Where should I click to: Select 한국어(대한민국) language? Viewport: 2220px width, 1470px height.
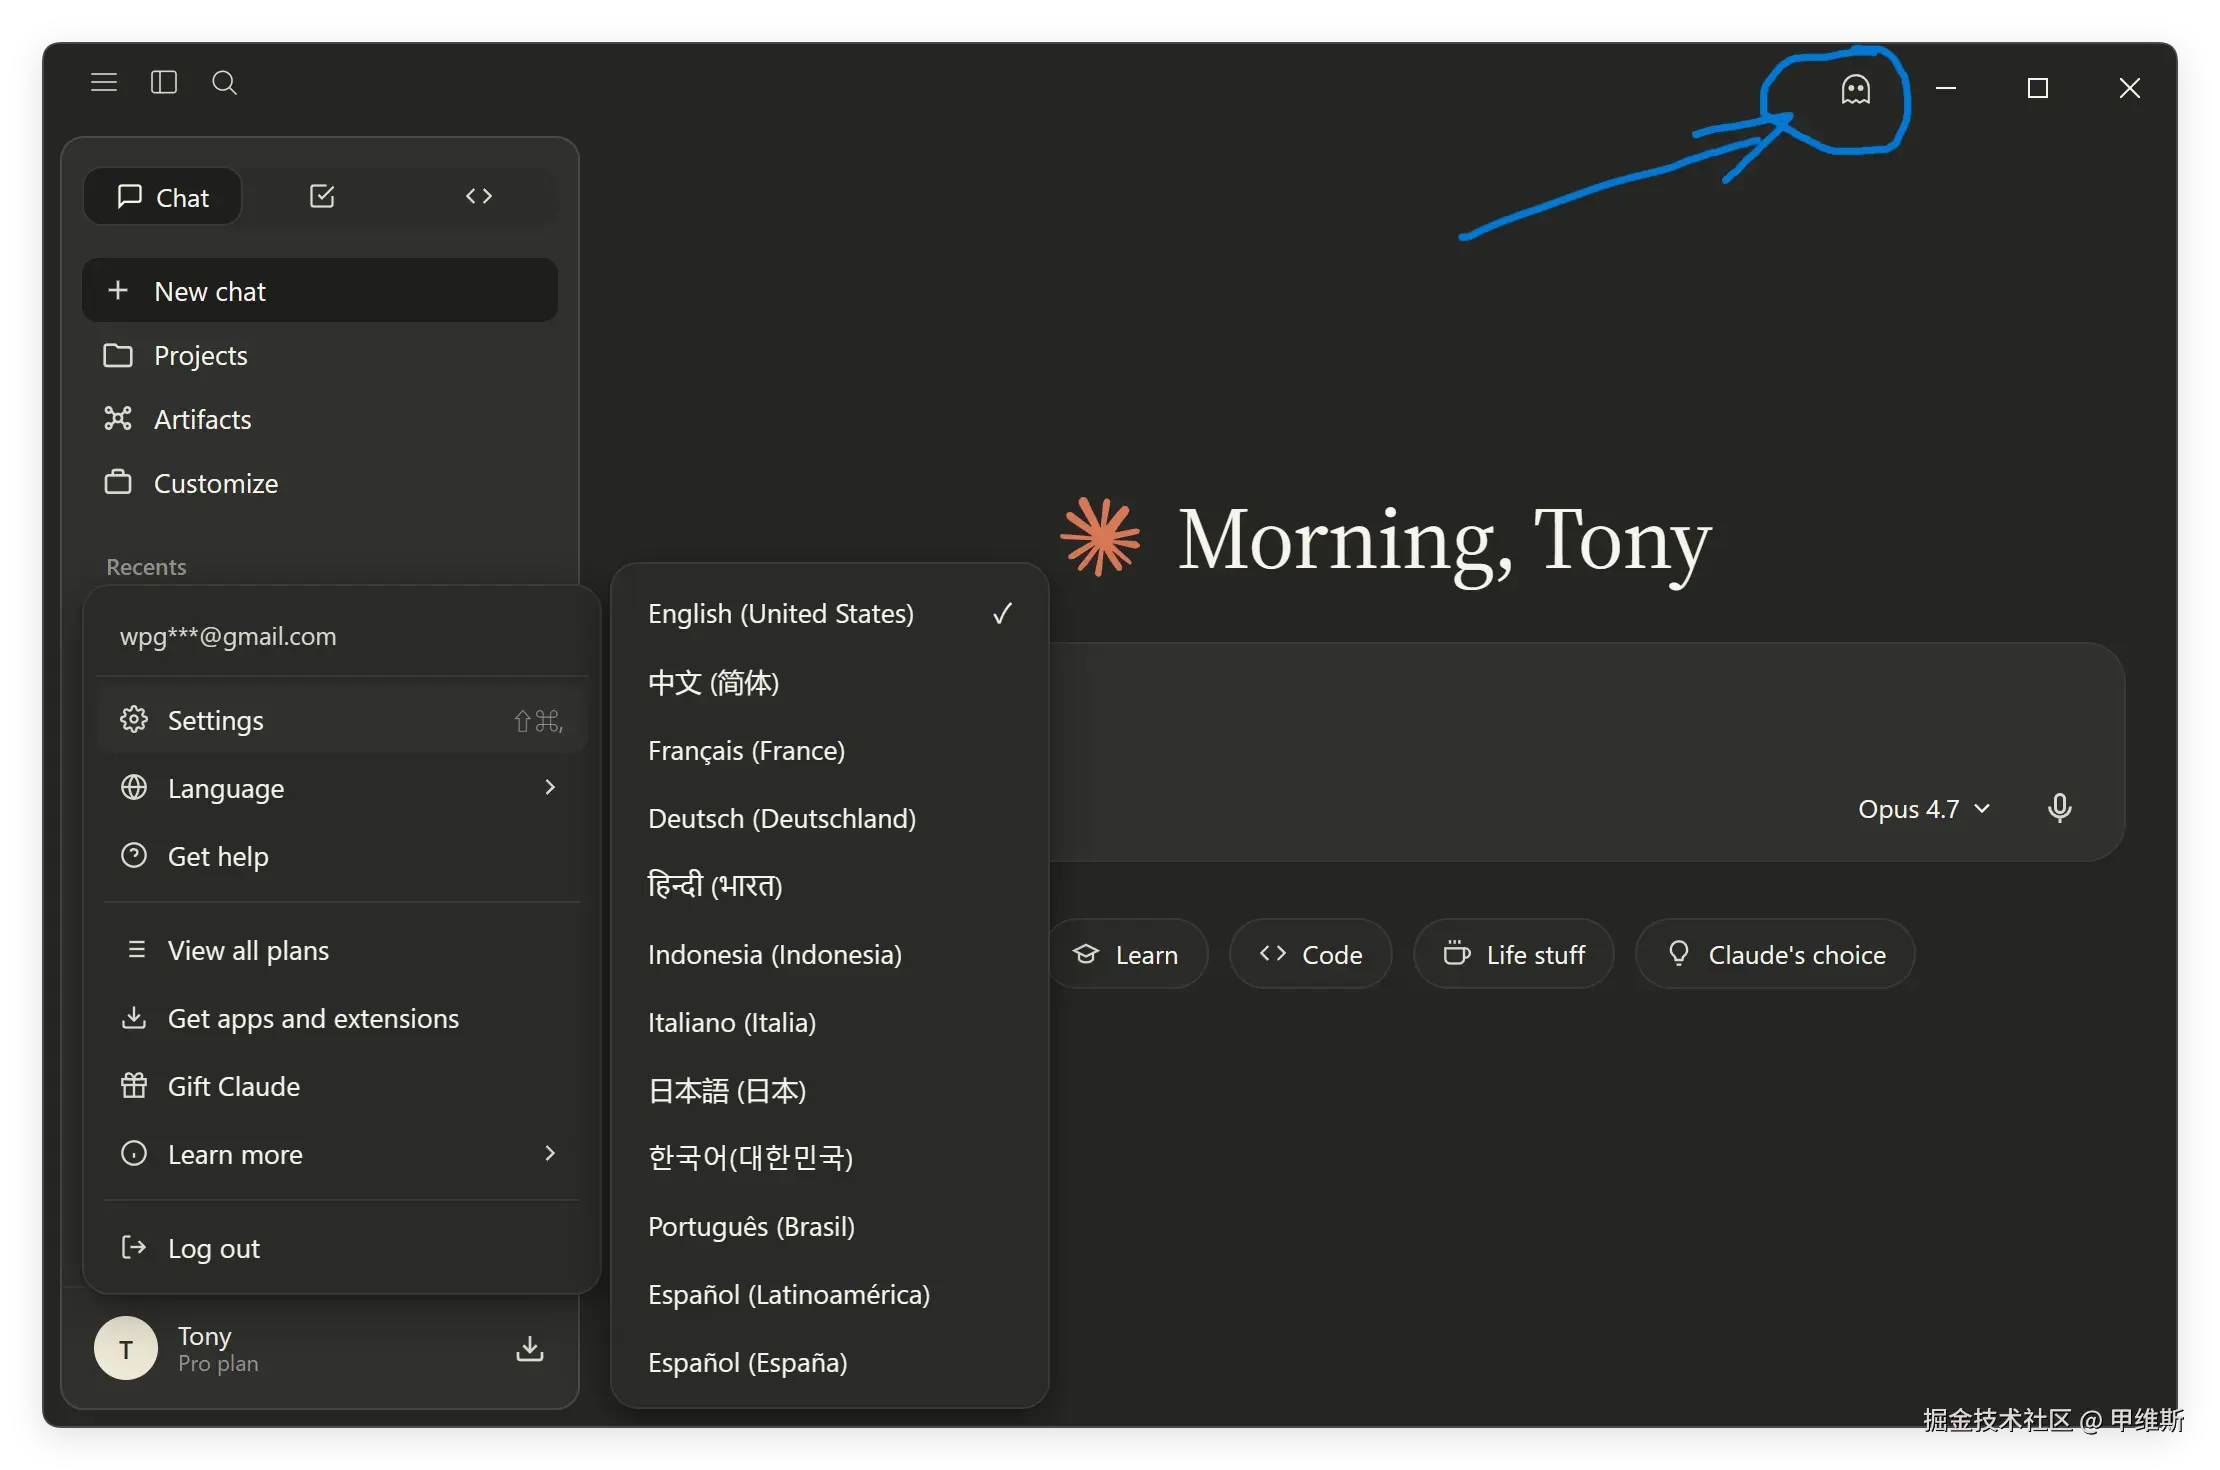click(830, 1158)
